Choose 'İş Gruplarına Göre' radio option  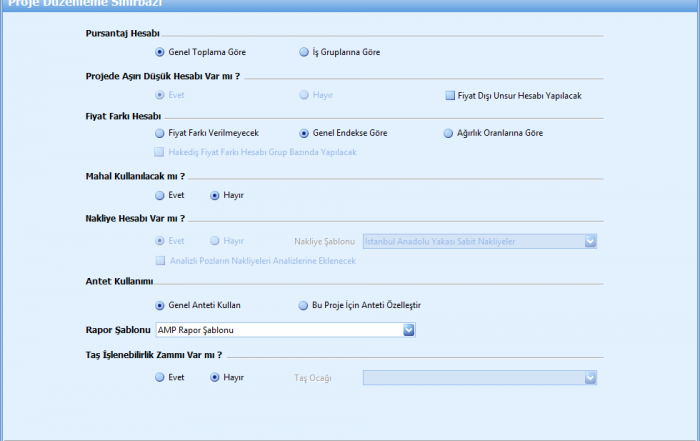click(304, 52)
